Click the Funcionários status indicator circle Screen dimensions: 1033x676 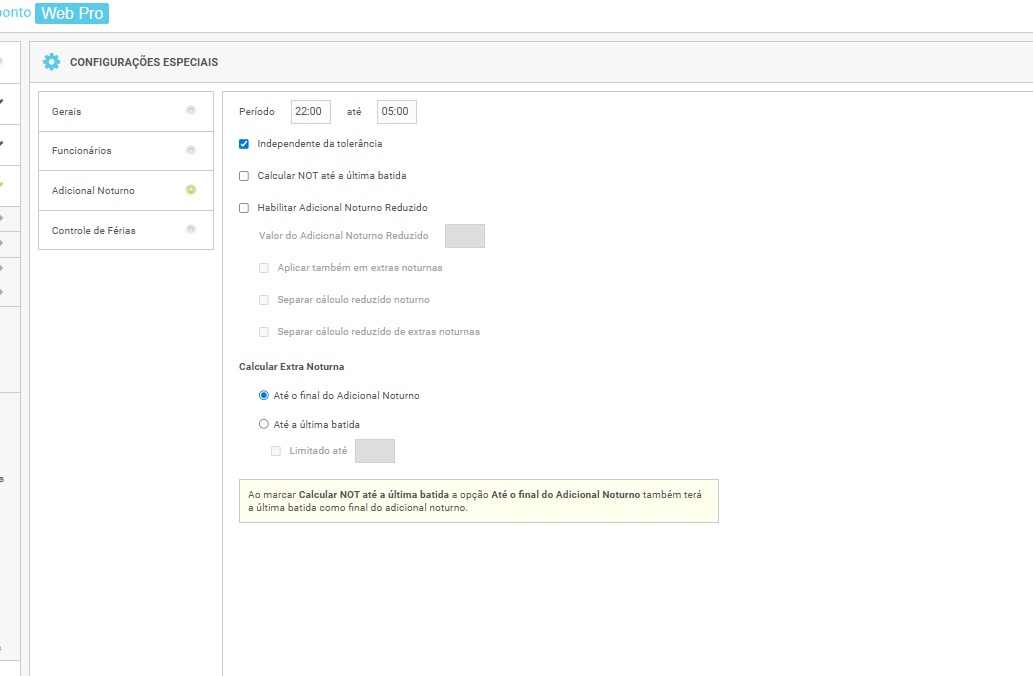click(191, 150)
